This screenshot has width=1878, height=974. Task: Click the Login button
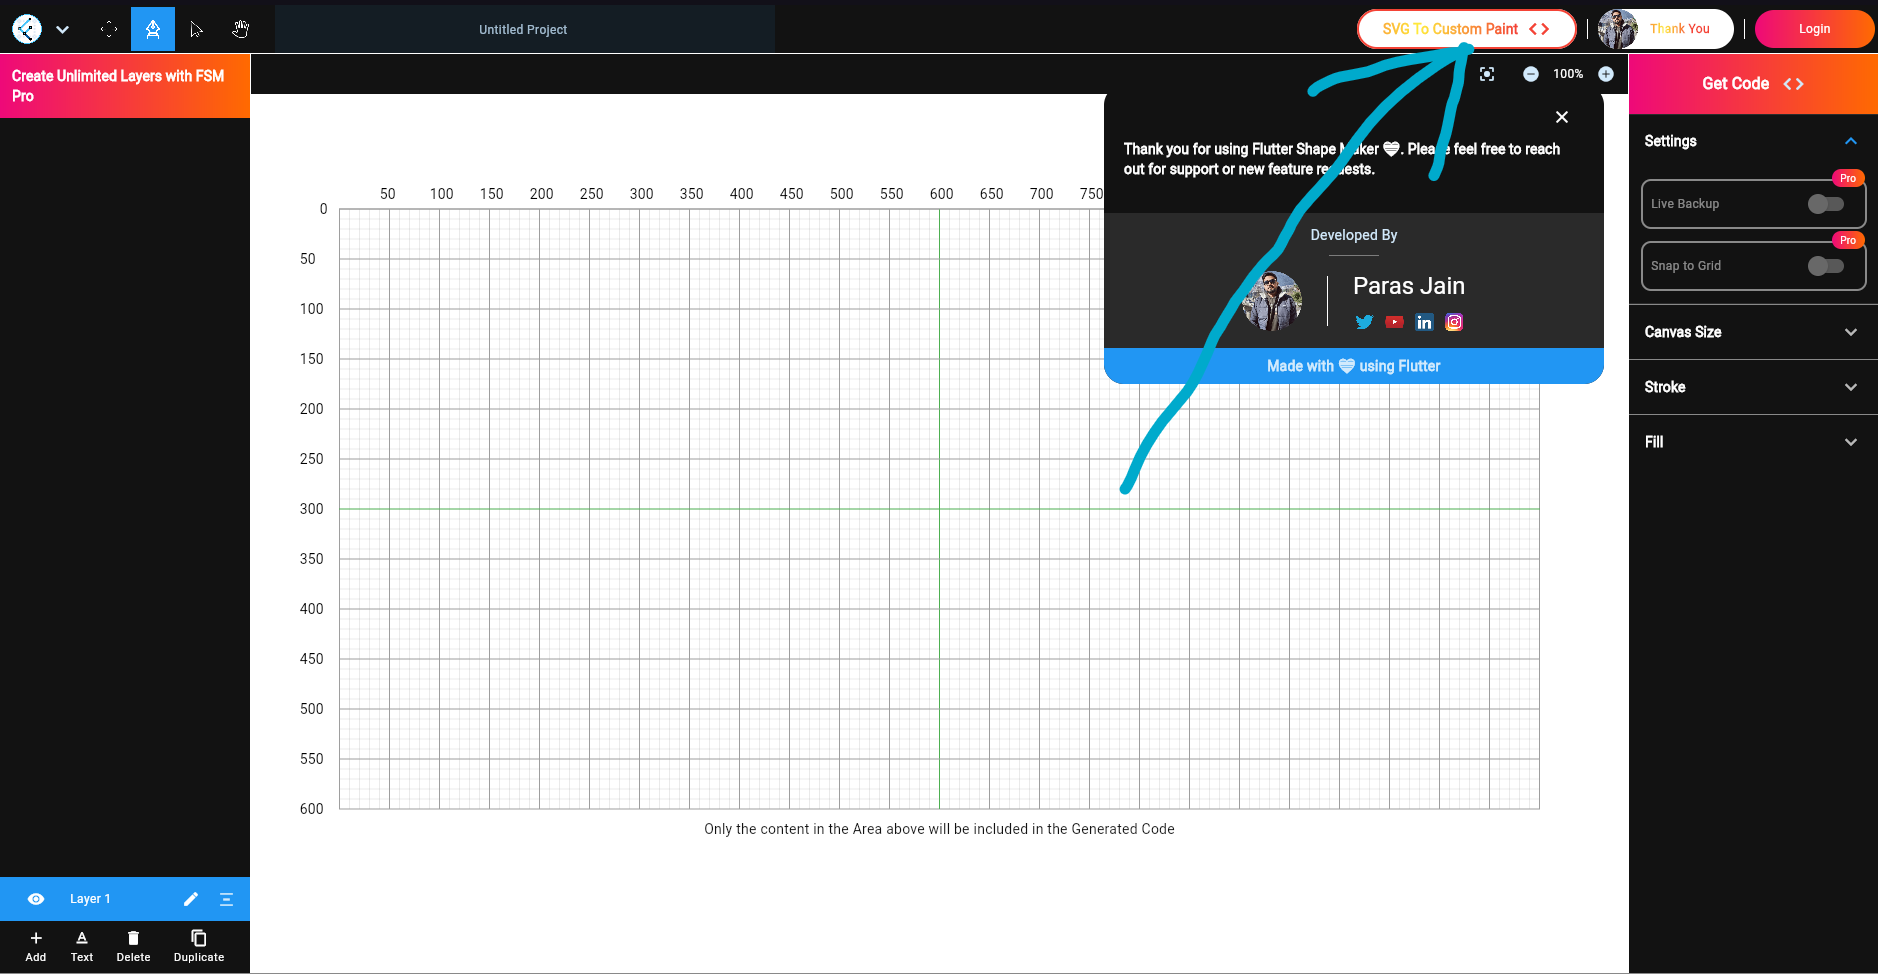coord(1814,29)
